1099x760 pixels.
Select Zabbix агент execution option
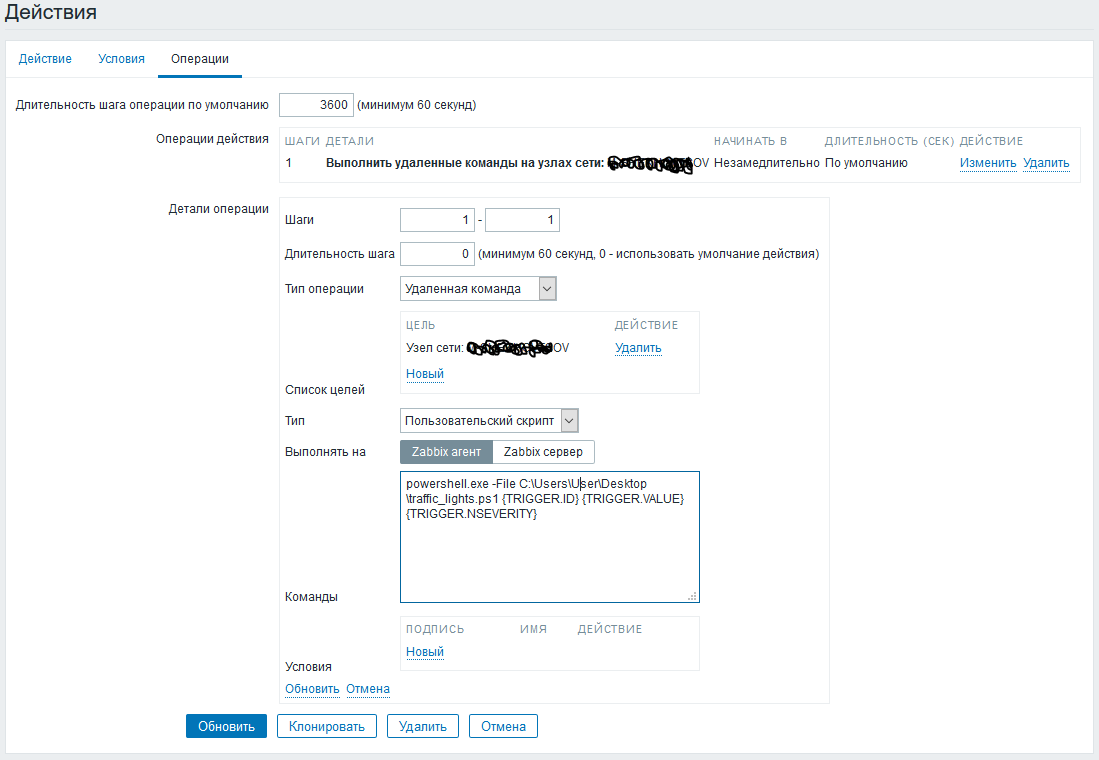click(446, 452)
